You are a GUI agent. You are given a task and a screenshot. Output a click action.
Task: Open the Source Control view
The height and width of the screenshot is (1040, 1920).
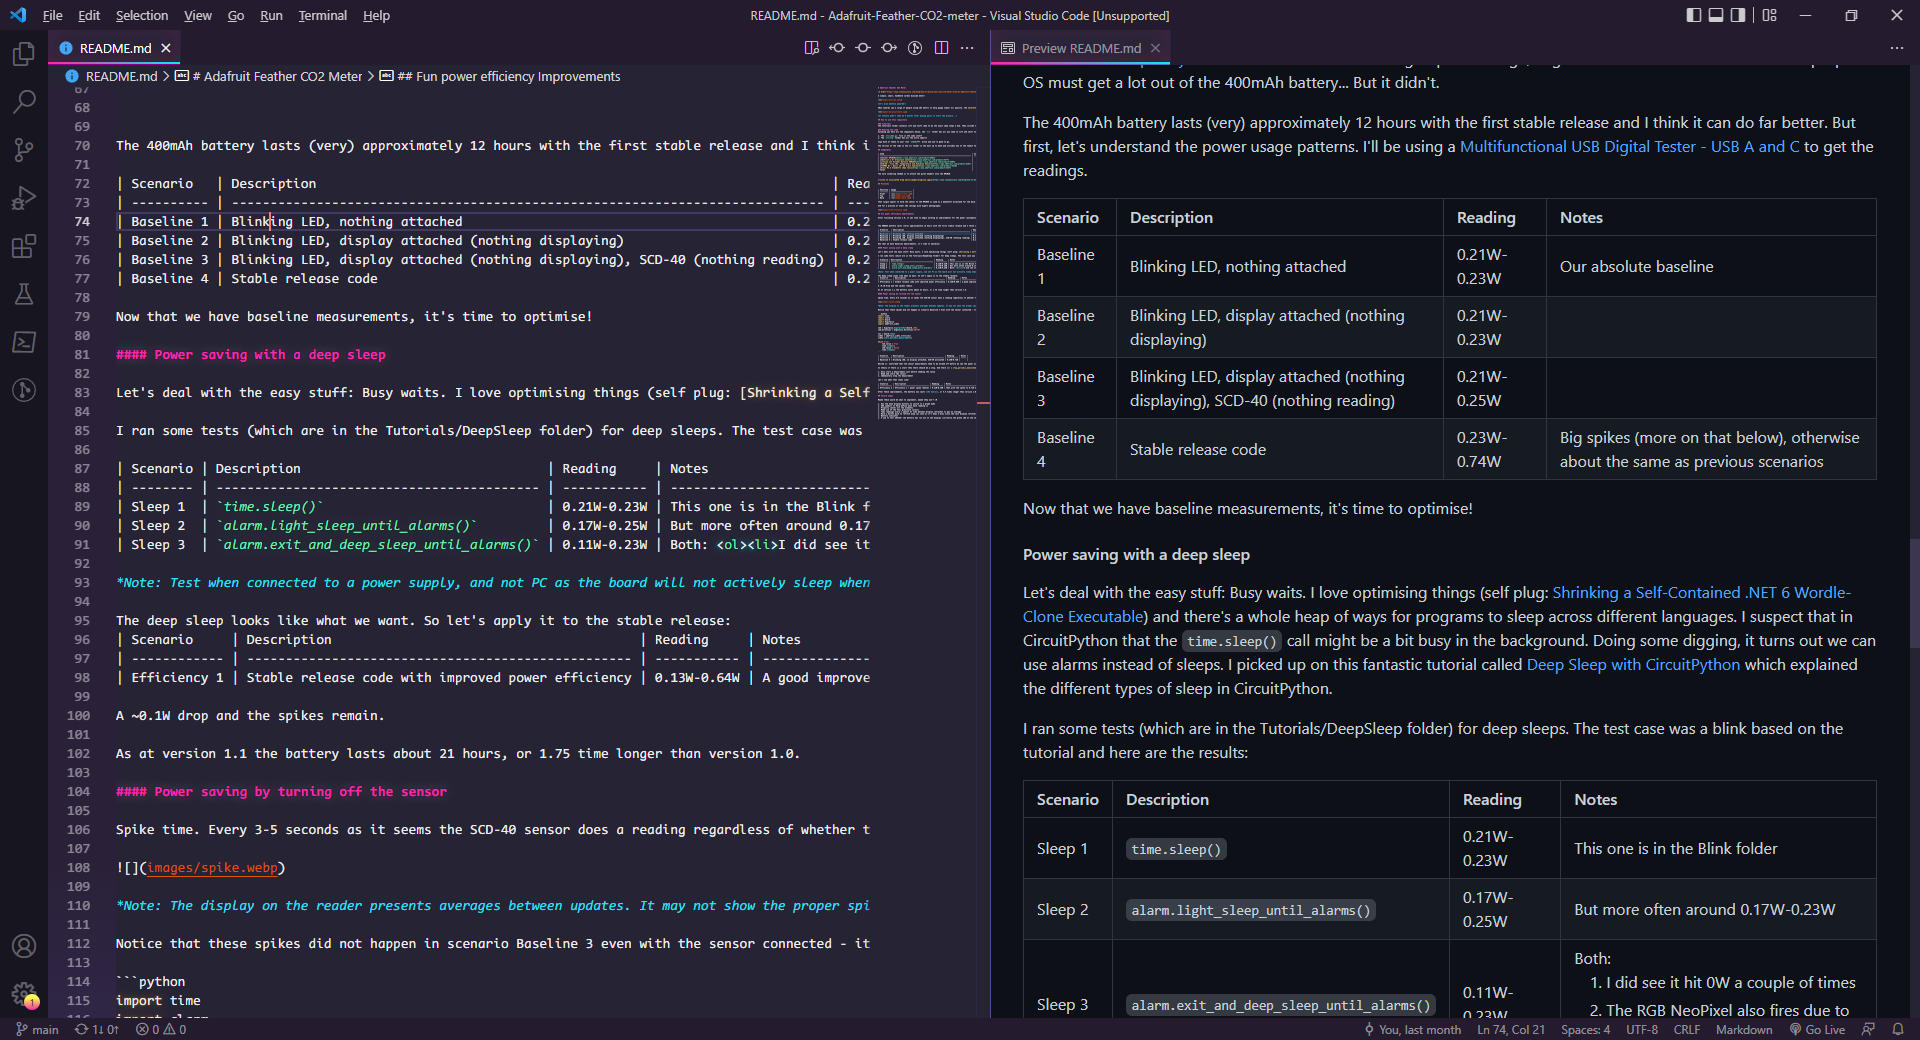[23, 149]
